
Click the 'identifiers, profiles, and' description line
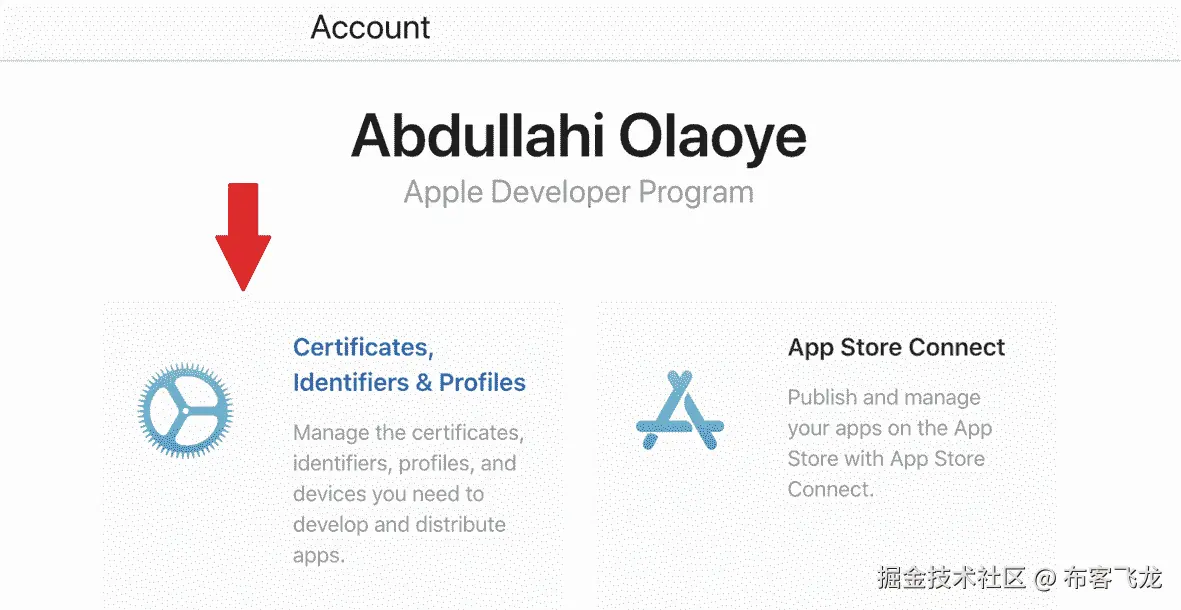[x=404, y=464]
